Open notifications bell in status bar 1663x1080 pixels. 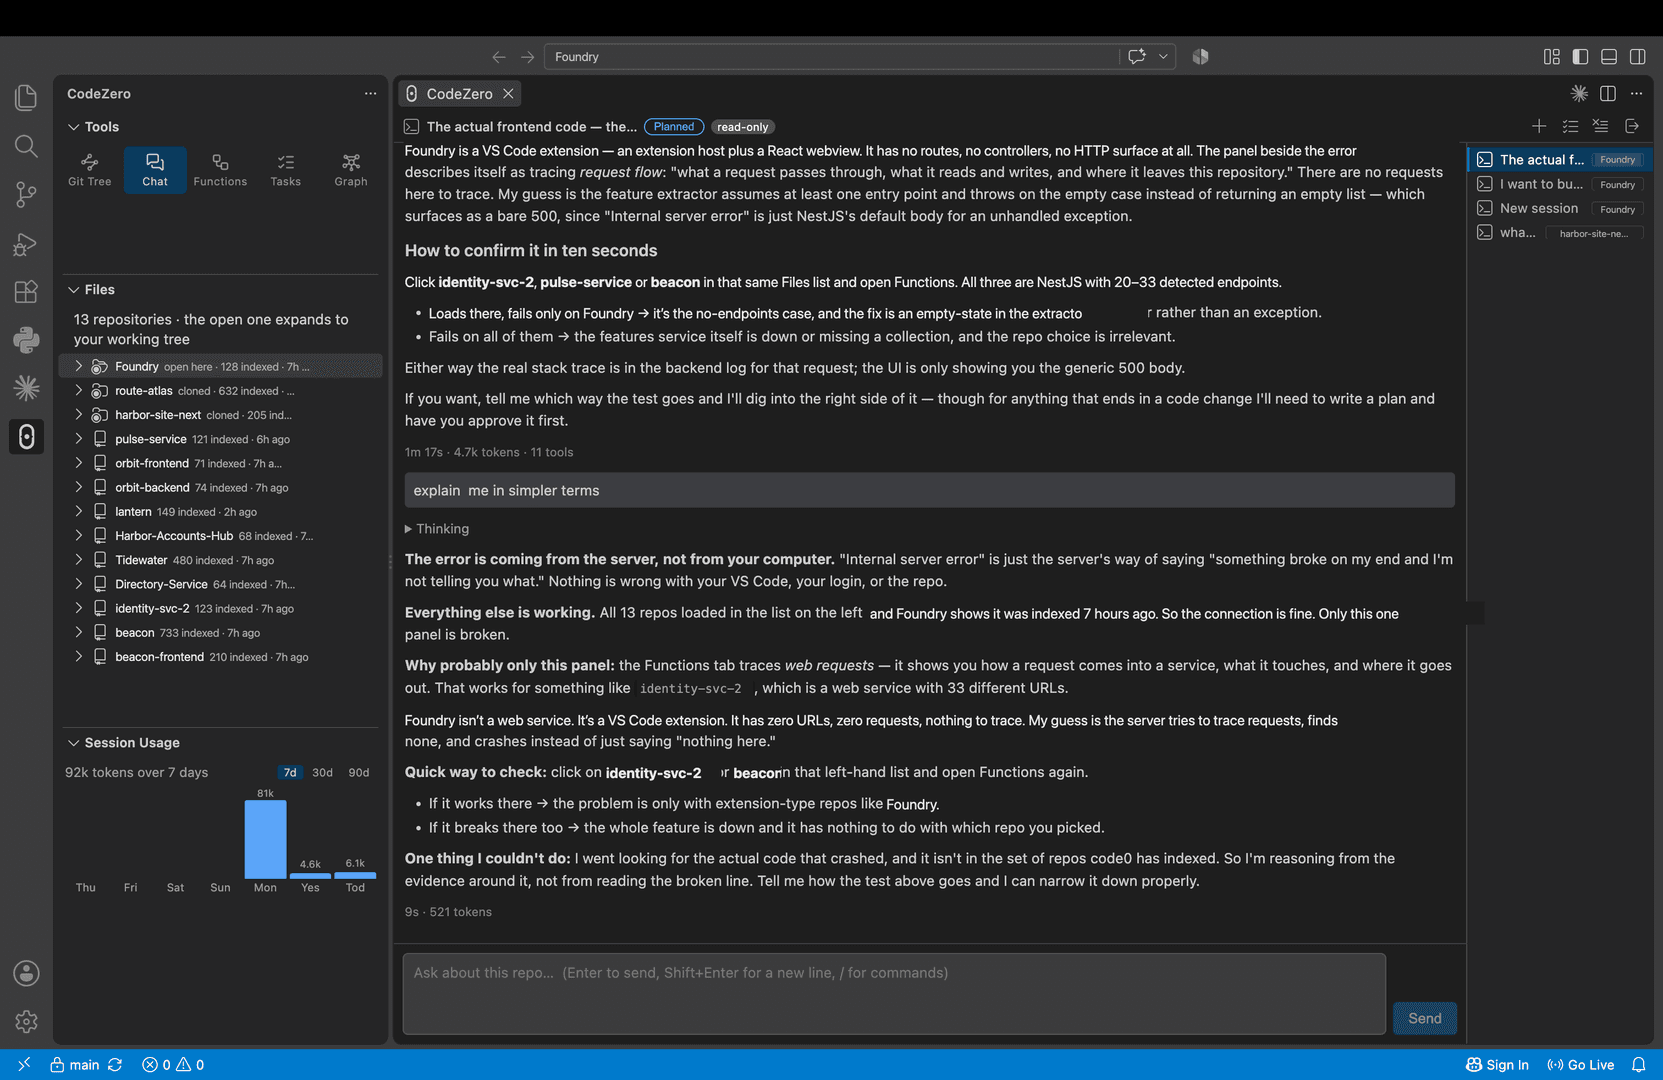coord(1639,1065)
